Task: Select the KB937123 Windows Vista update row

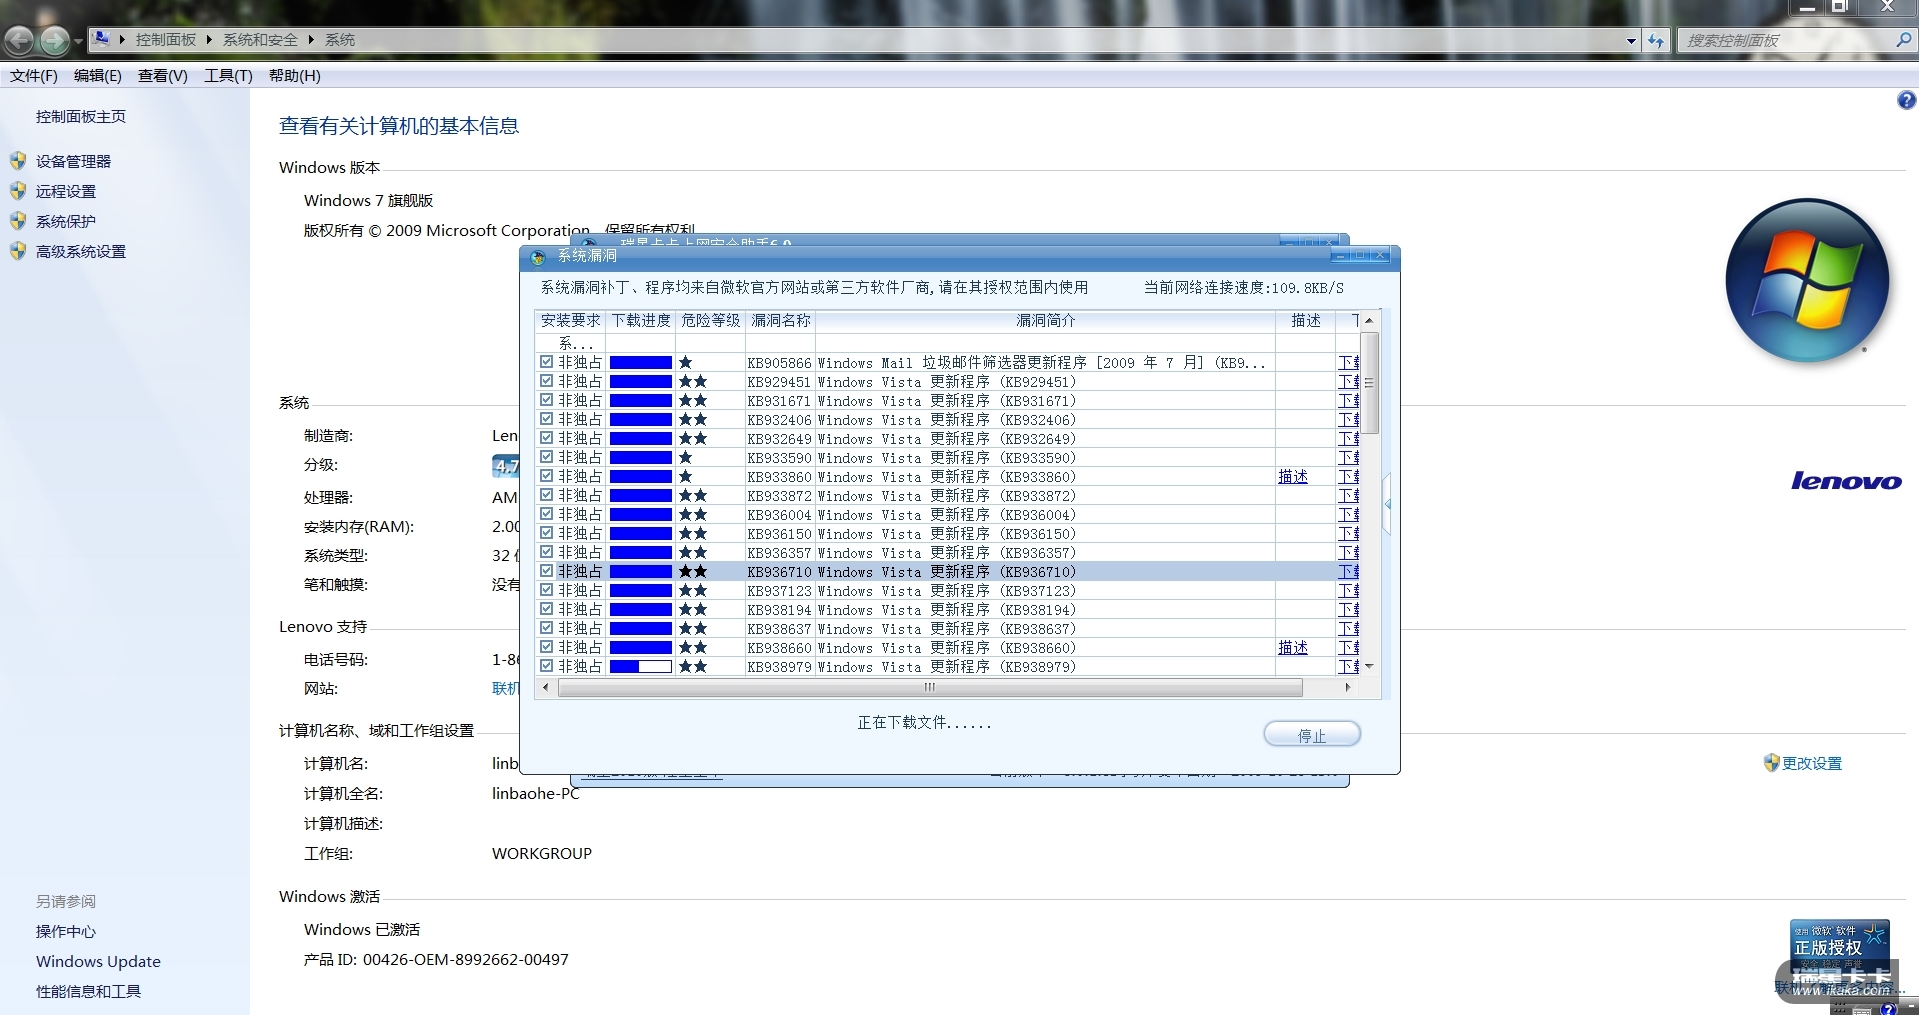Action: click(946, 591)
